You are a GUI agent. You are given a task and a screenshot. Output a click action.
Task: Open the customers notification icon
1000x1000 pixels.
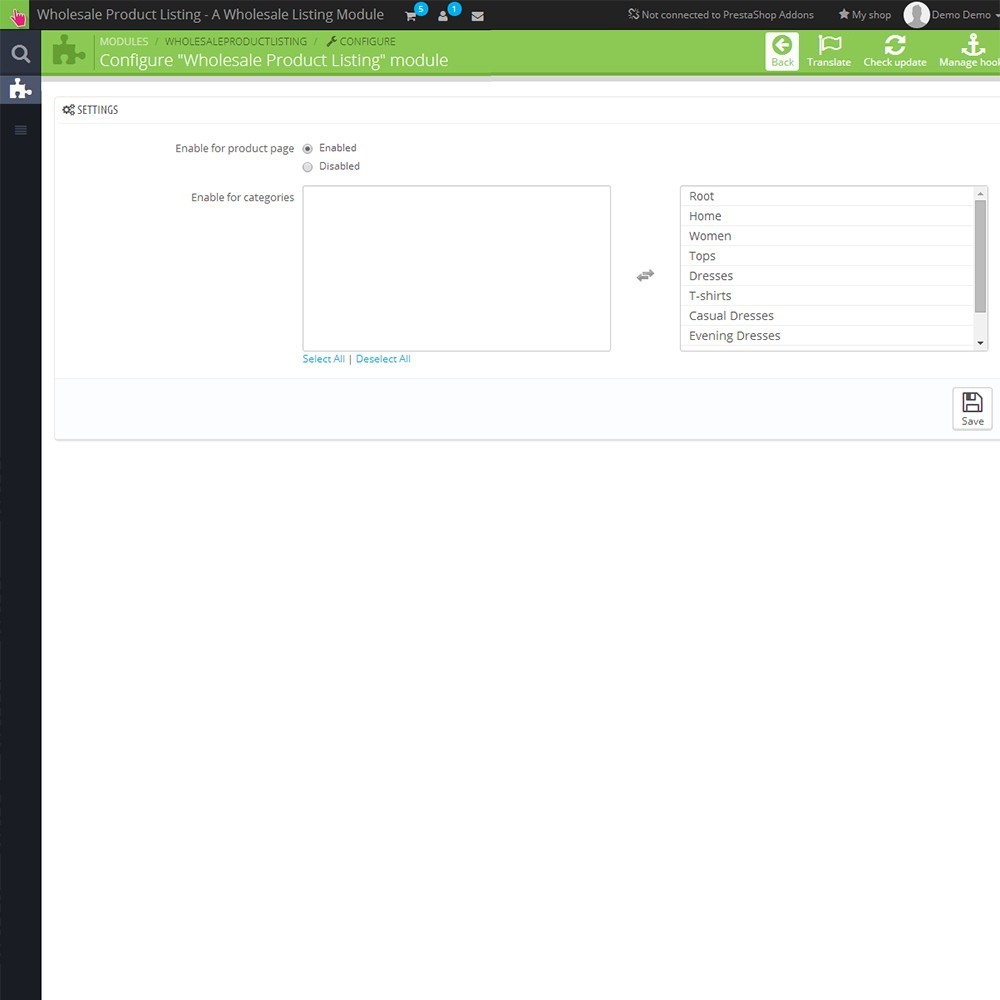443,16
